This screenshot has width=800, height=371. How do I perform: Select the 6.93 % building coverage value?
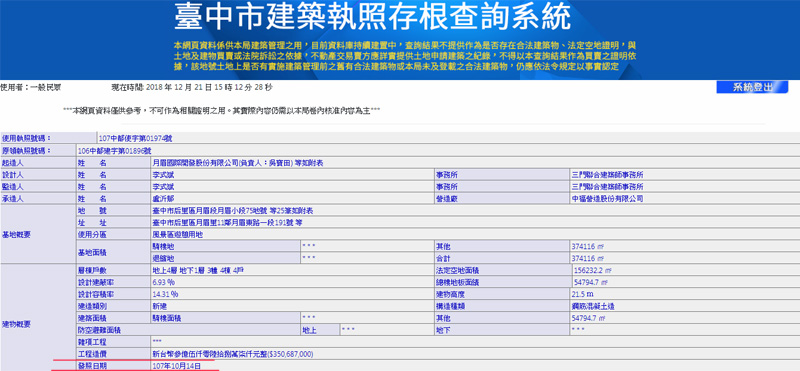164,282
